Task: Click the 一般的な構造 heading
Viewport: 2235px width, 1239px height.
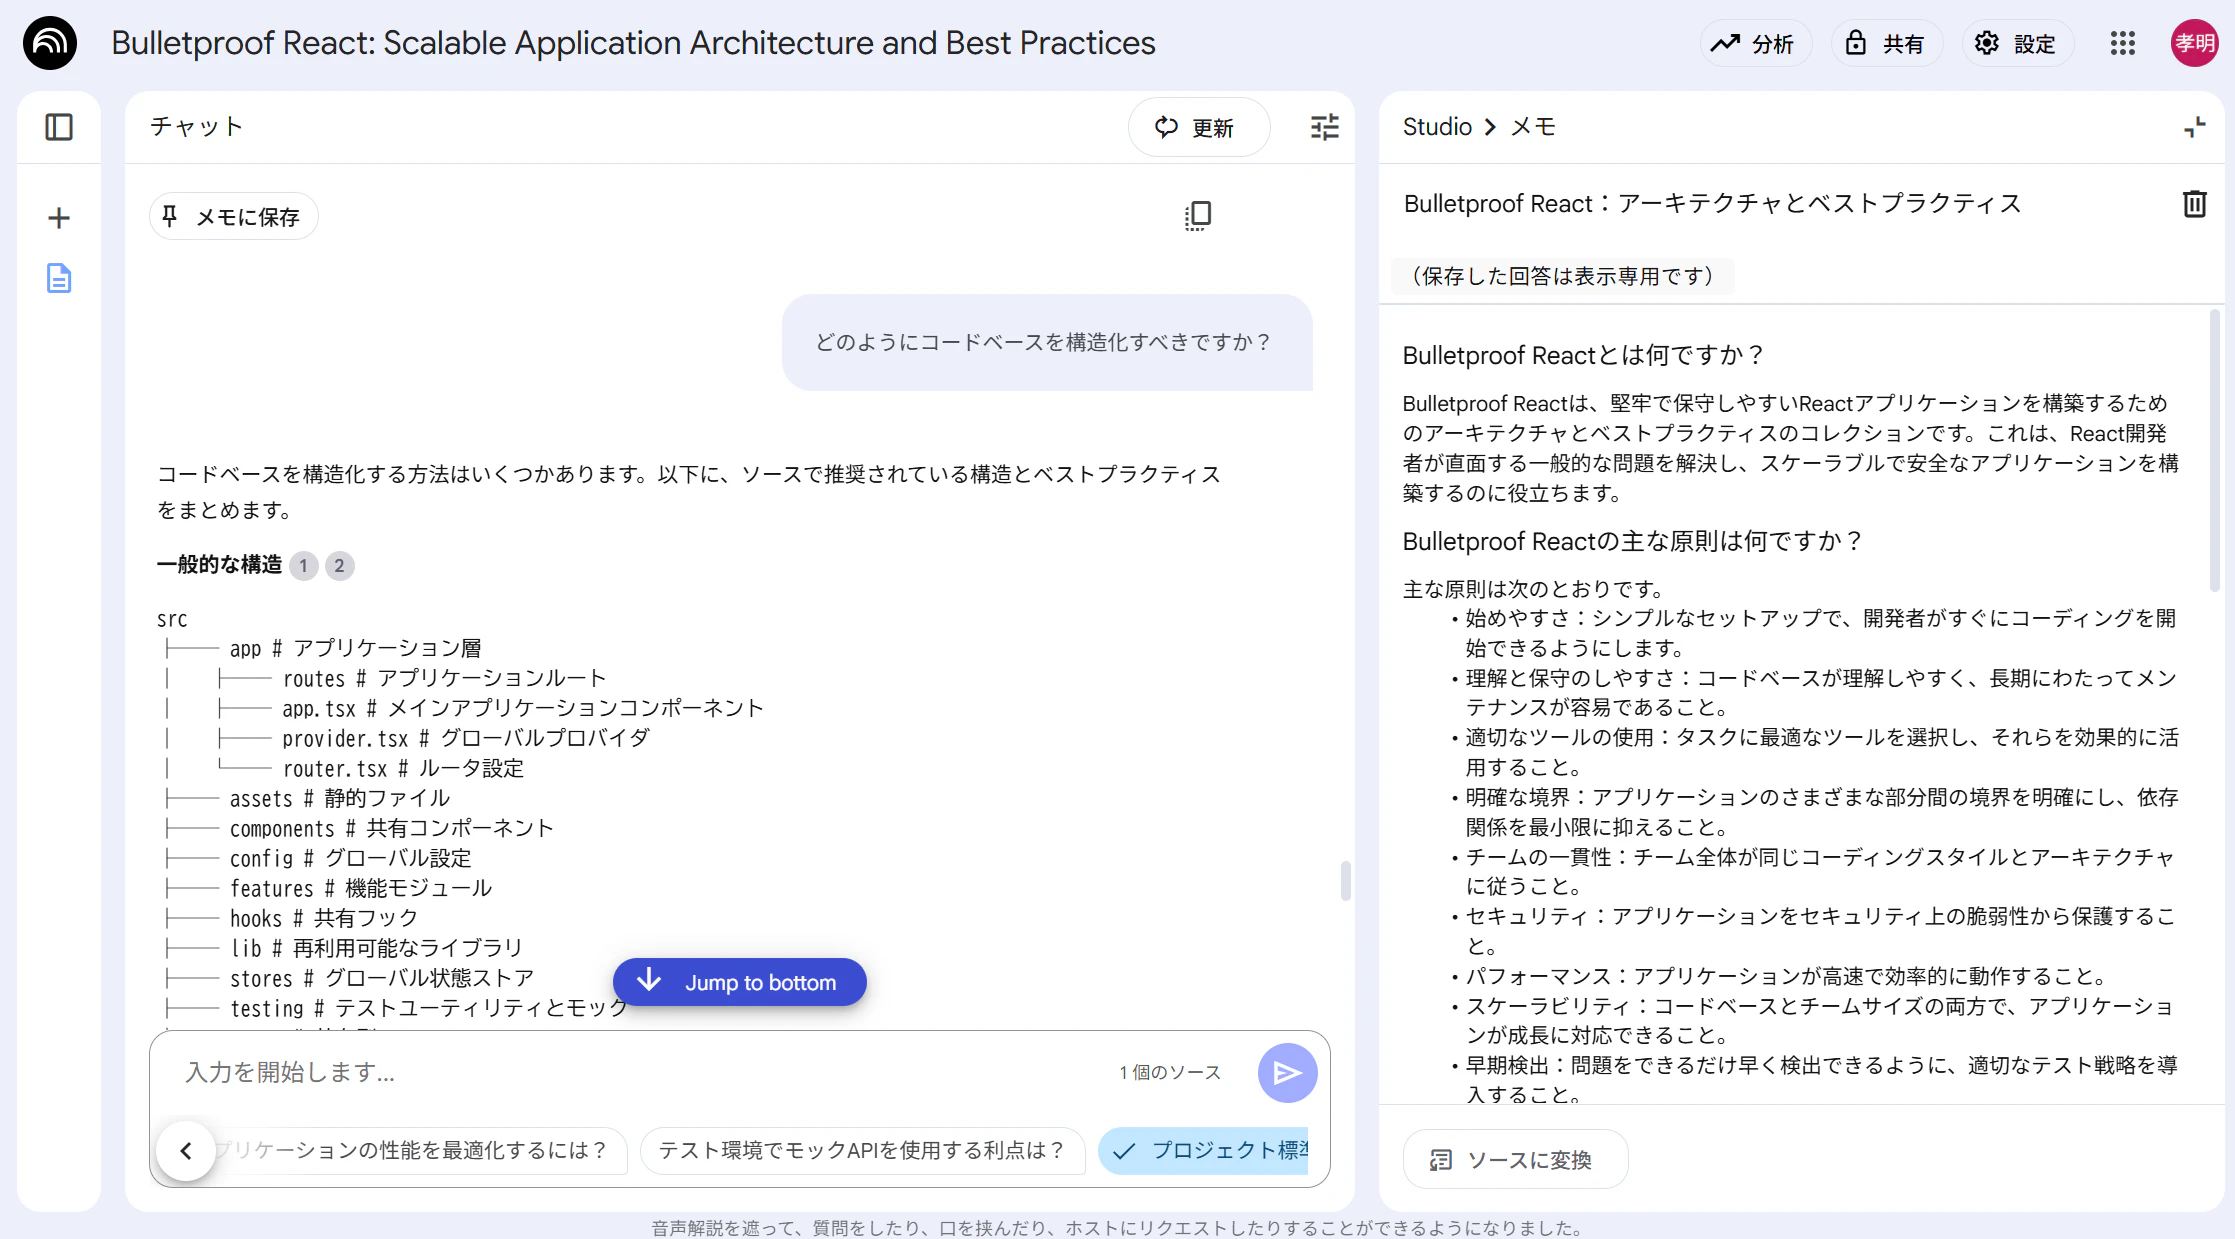Action: [x=220, y=565]
